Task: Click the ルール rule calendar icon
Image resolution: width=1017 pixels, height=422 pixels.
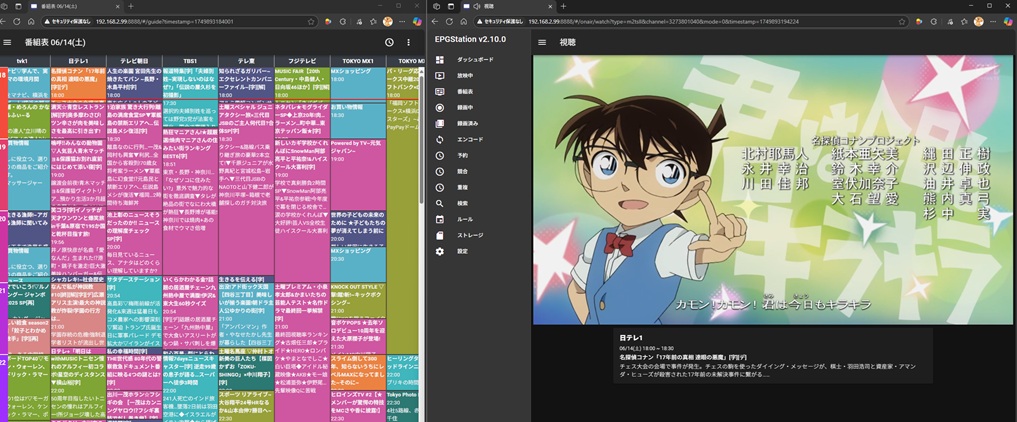Action: [x=440, y=219]
